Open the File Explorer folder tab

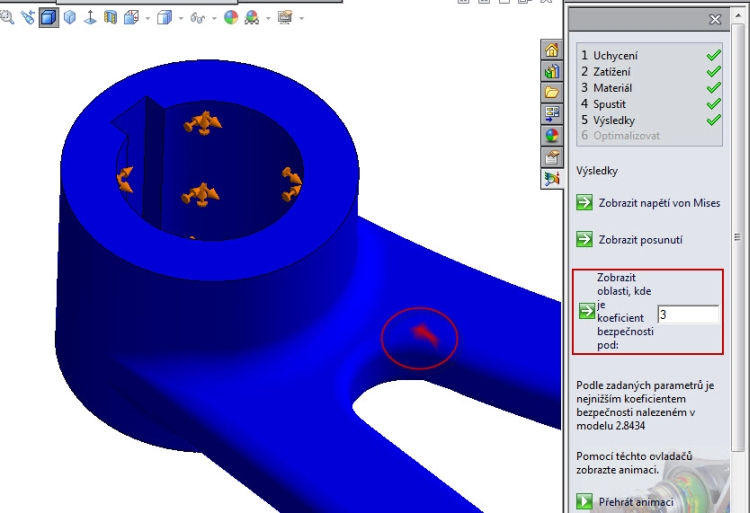pyautogui.click(x=551, y=92)
